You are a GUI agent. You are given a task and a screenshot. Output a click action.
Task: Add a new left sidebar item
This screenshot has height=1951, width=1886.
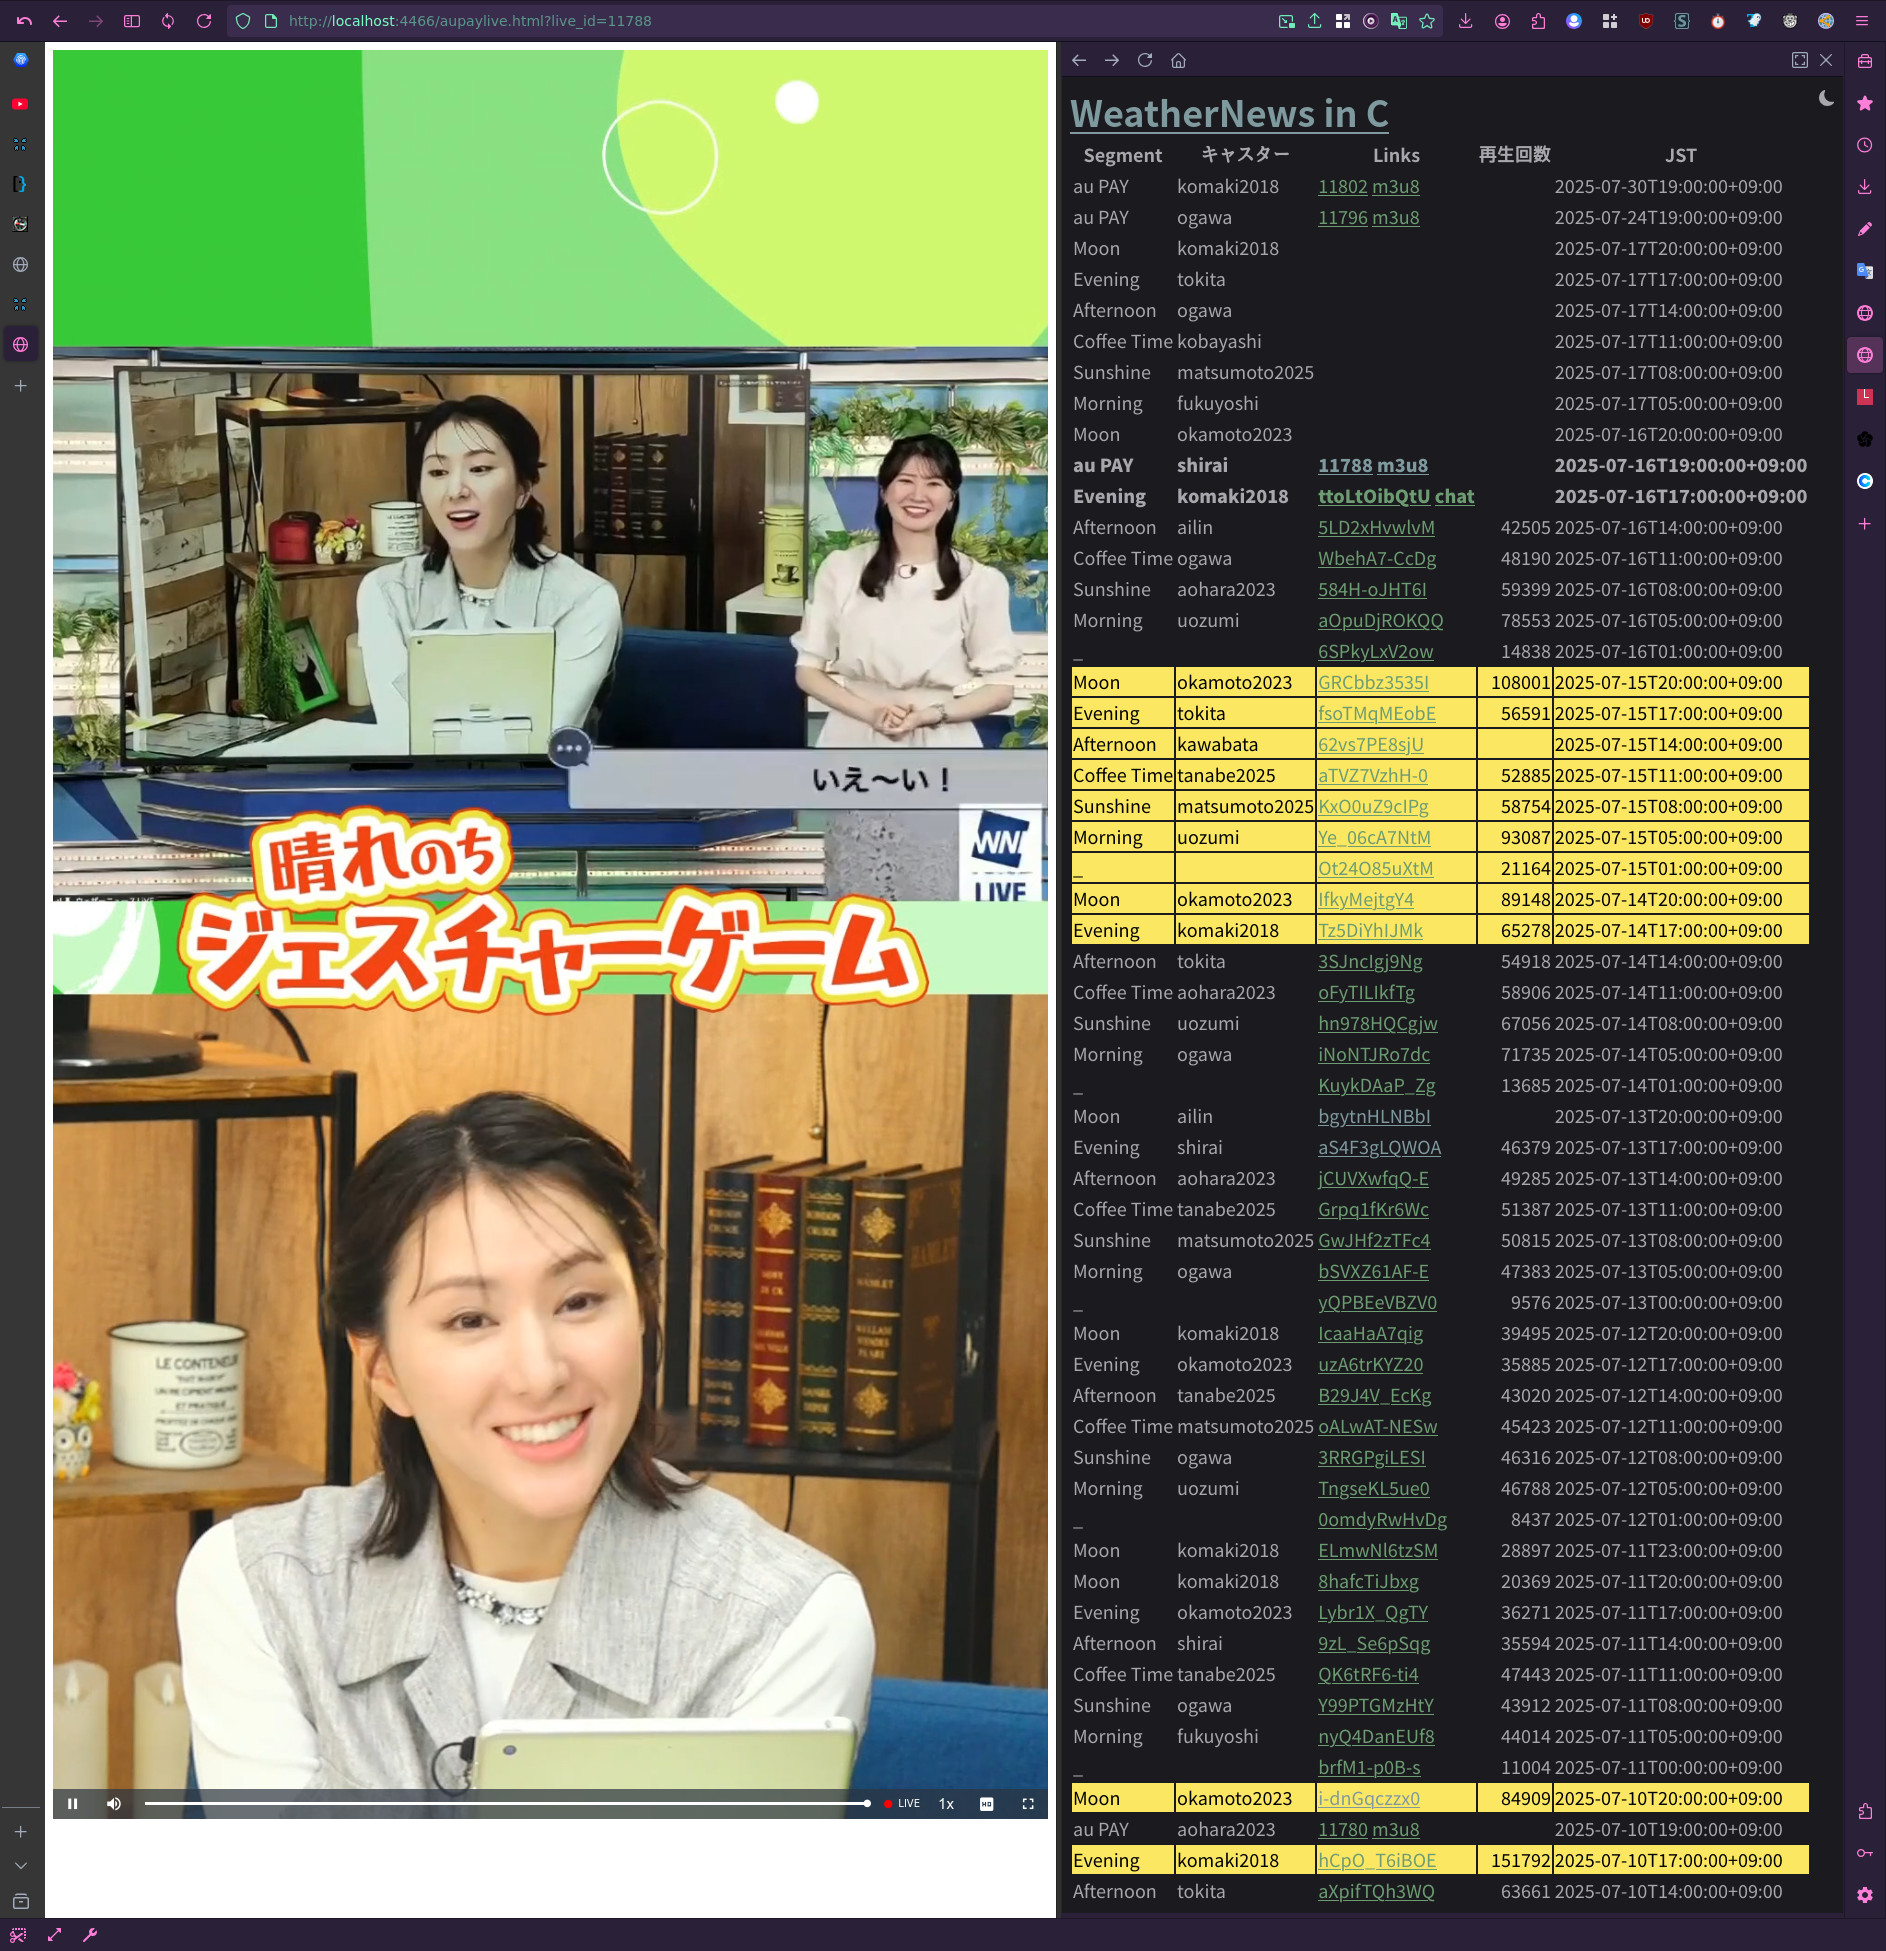20,386
